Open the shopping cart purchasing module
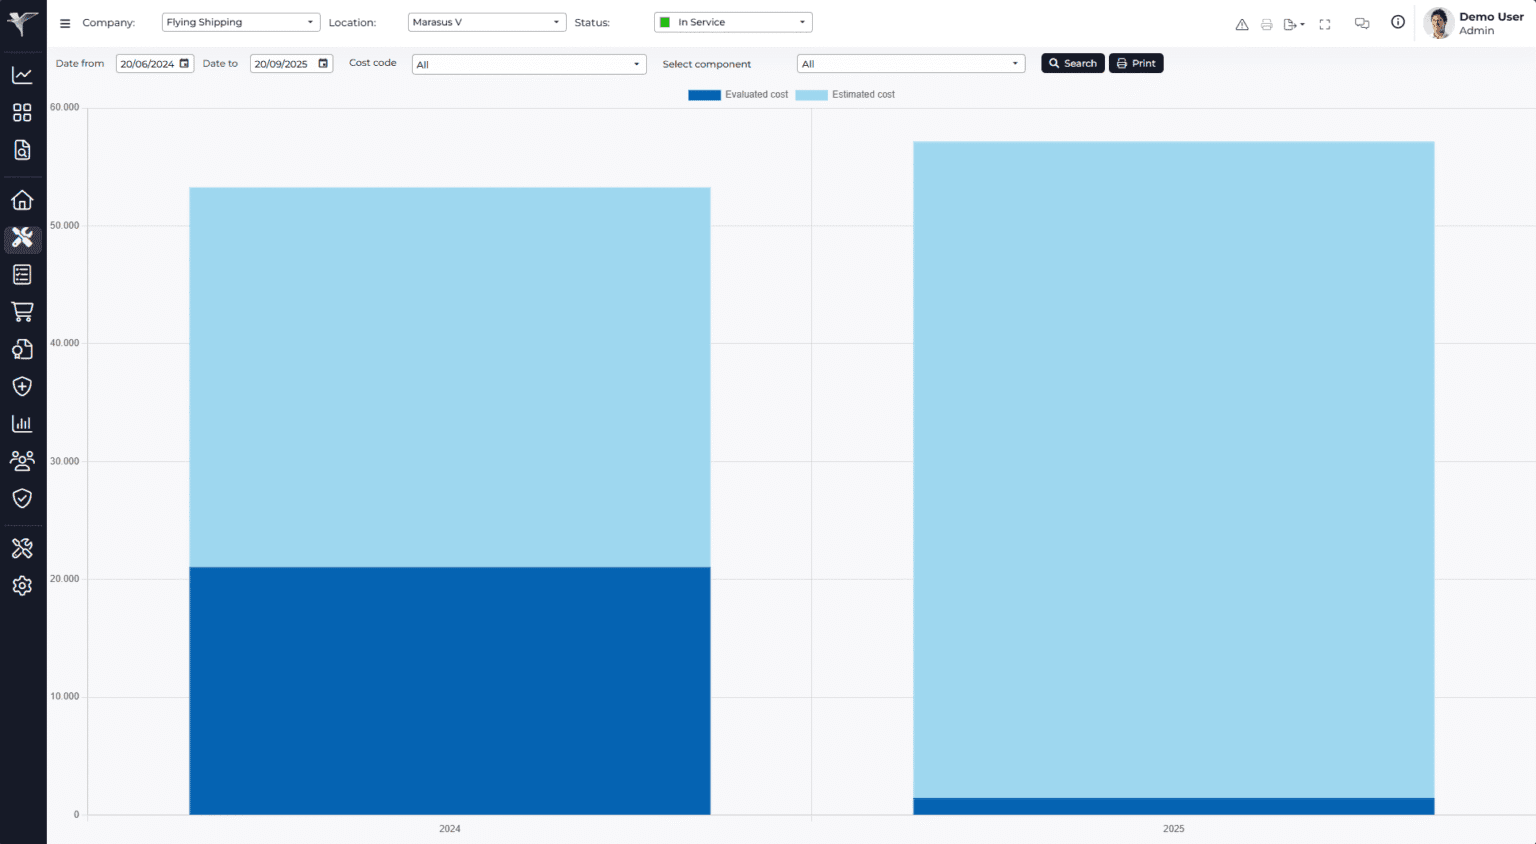Viewport: 1536px width, 844px height. [x=22, y=311]
